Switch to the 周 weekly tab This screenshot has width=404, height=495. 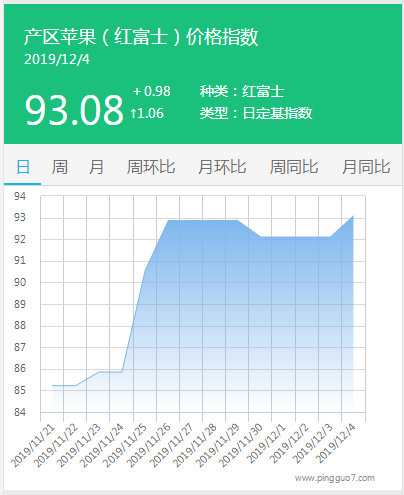click(60, 167)
